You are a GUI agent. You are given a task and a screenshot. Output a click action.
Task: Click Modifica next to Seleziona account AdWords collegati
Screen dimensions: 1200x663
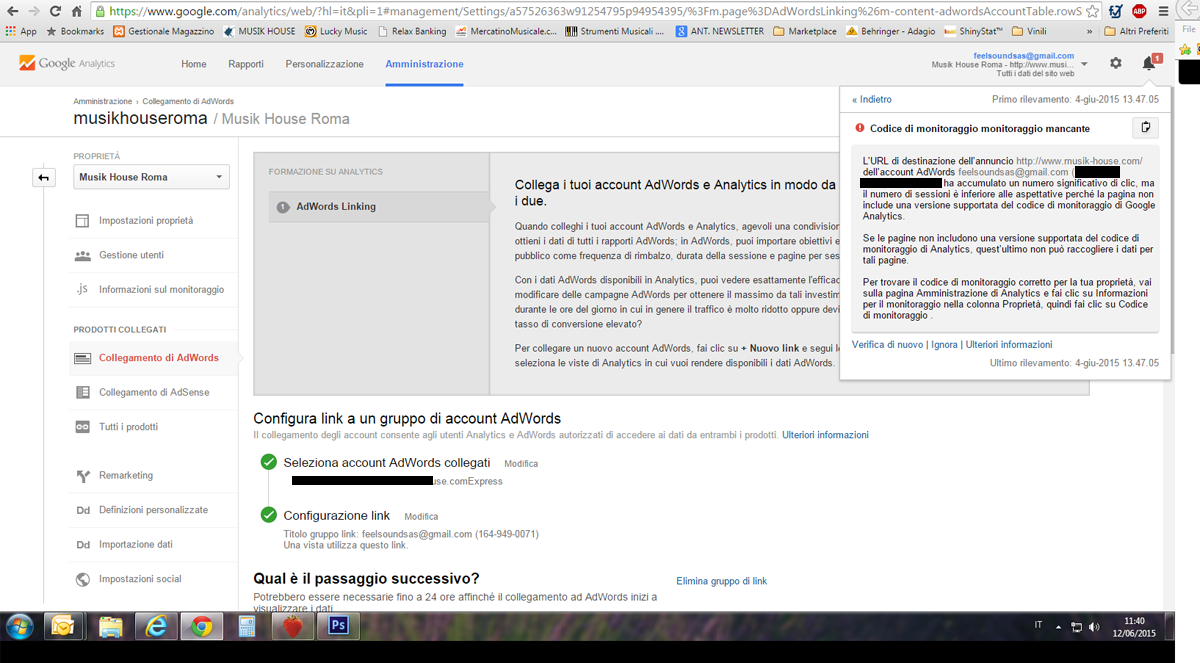pos(521,464)
